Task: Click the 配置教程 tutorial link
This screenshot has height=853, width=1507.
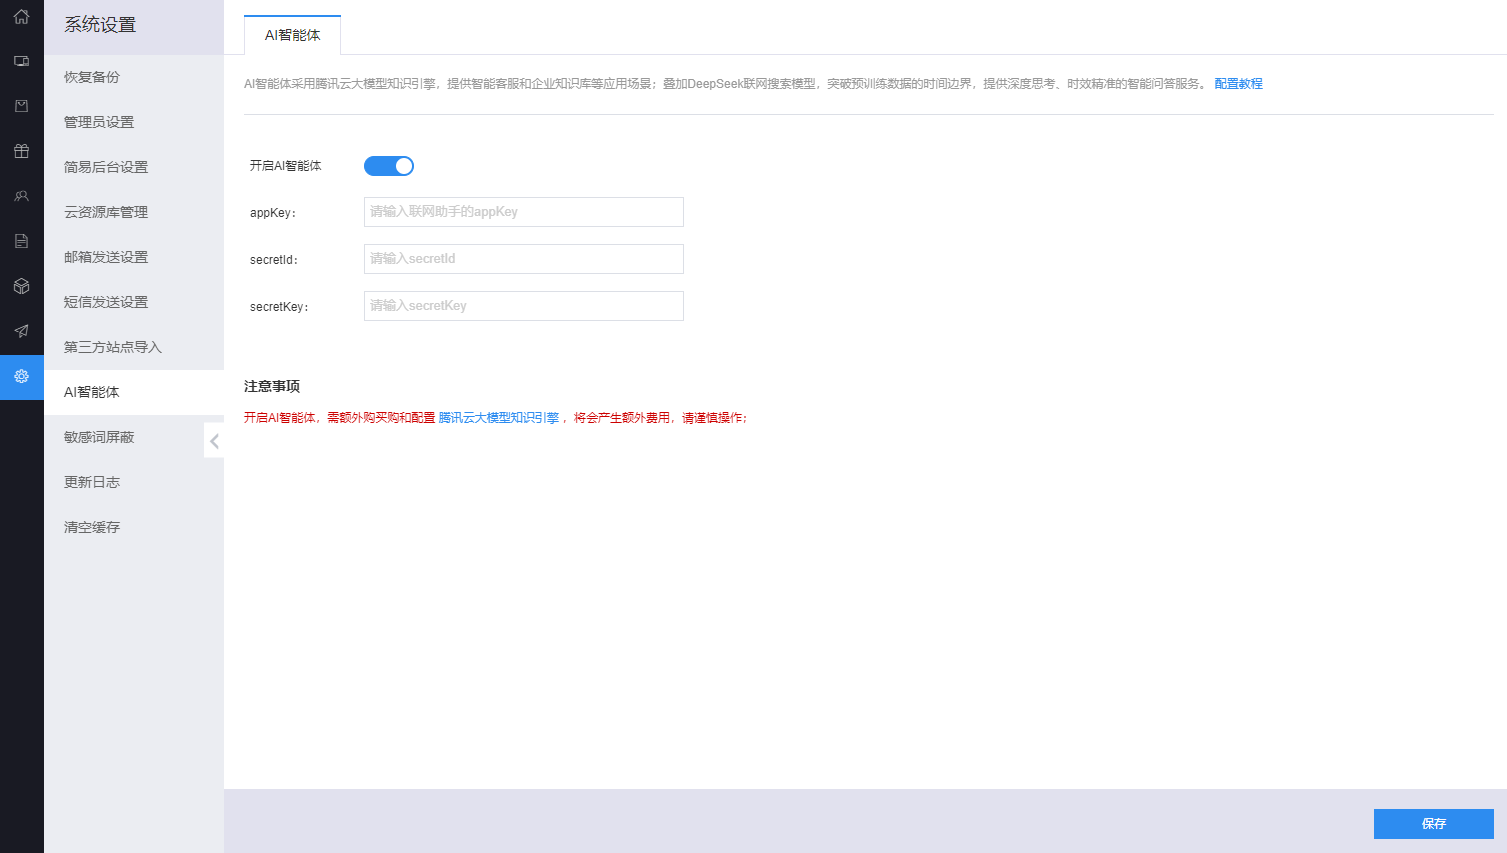Action: pyautogui.click(x=1238, y=84)
